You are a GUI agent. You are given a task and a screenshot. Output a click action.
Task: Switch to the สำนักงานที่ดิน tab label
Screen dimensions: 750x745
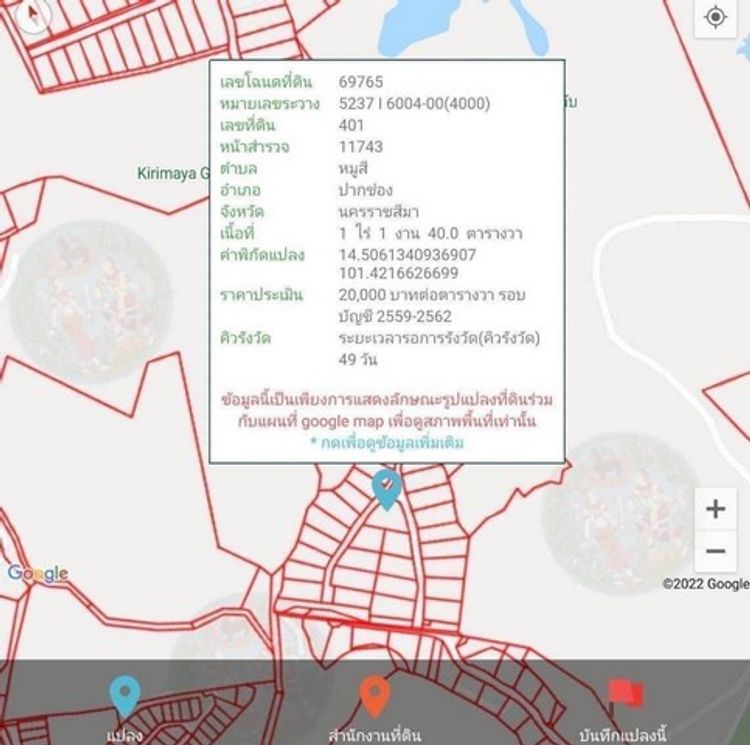tap(373, 735)
